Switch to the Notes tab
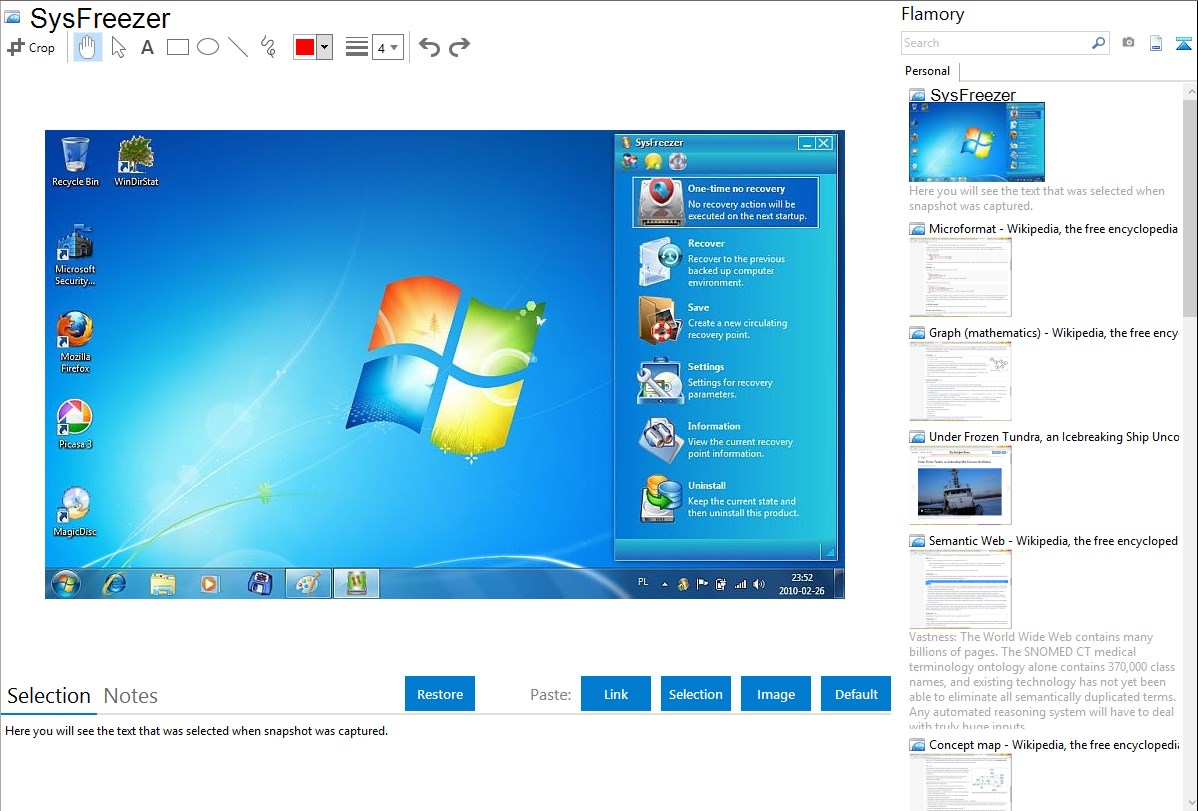 (131, 696)
